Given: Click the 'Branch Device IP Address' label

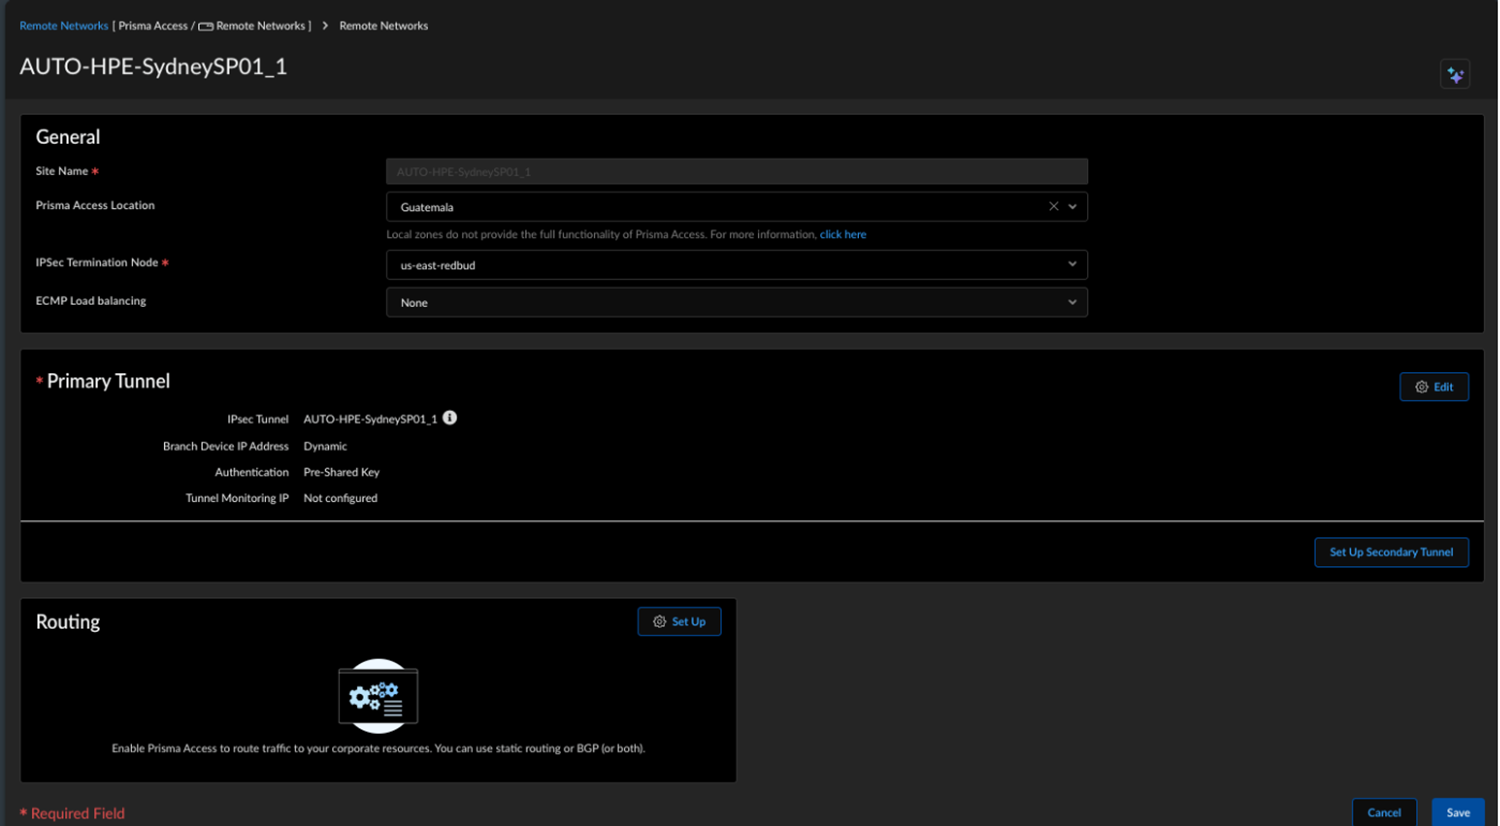Looking at the screenshot, I should point(226,446).
